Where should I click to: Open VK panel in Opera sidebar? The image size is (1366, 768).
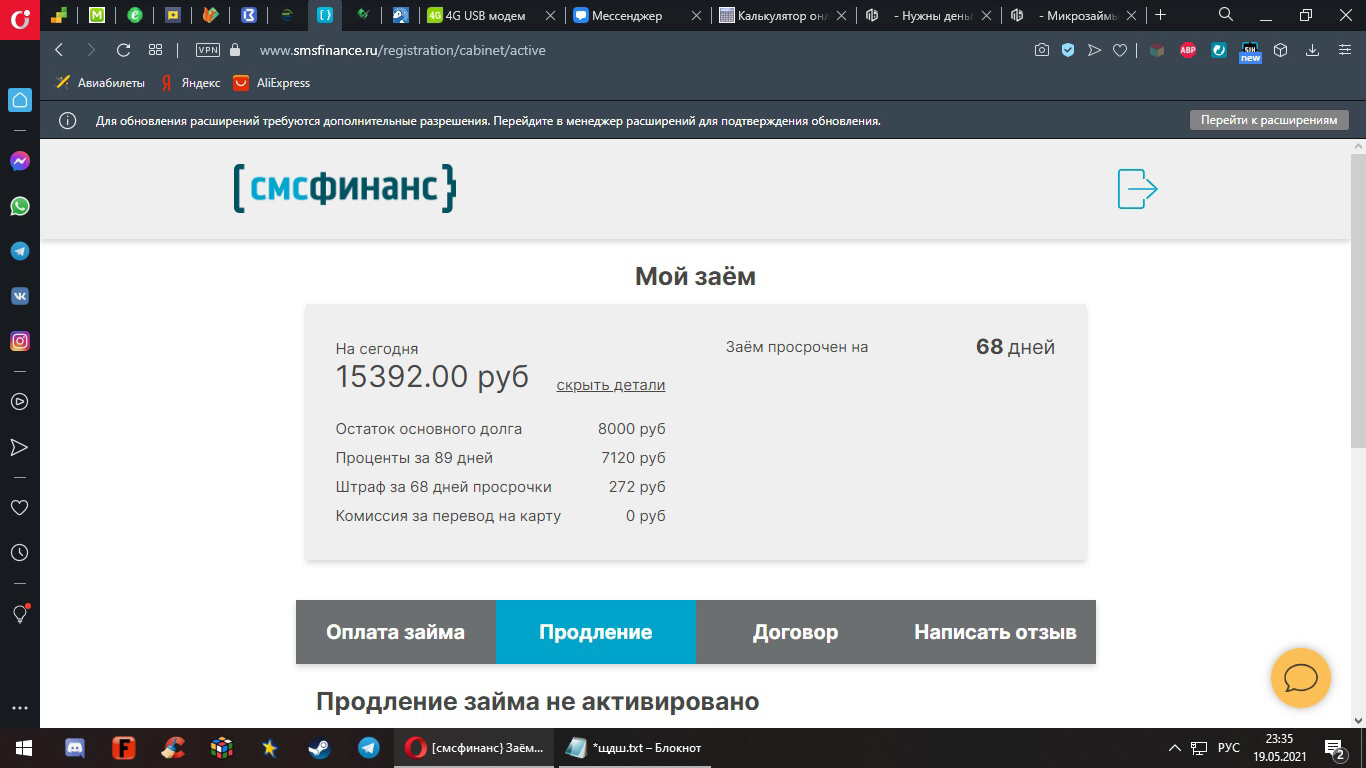coord(19,296)
